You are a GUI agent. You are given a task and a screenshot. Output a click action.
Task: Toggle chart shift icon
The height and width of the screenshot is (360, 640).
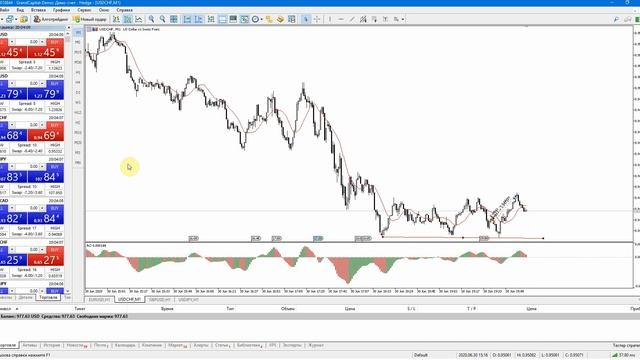[x=199, y=19]
